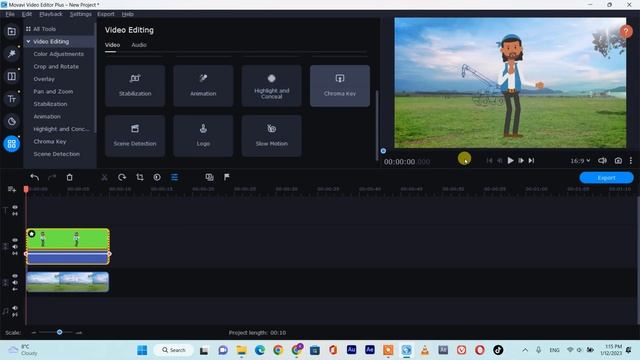The width and height of the screenshot is (640, 360).
Task: Open the Edit menu
Action: tap(27, 14)
